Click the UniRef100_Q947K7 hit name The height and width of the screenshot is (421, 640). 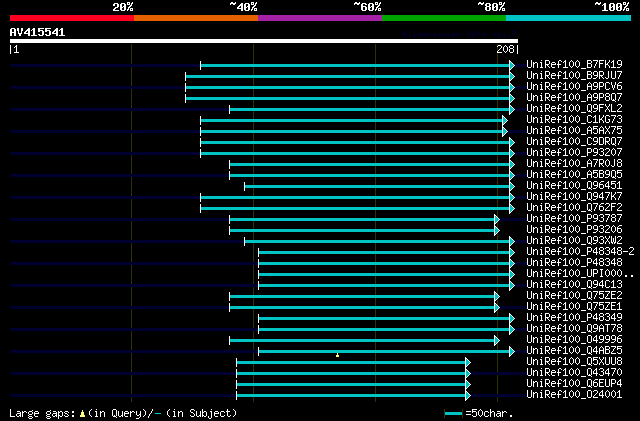(x=574, y=197)
